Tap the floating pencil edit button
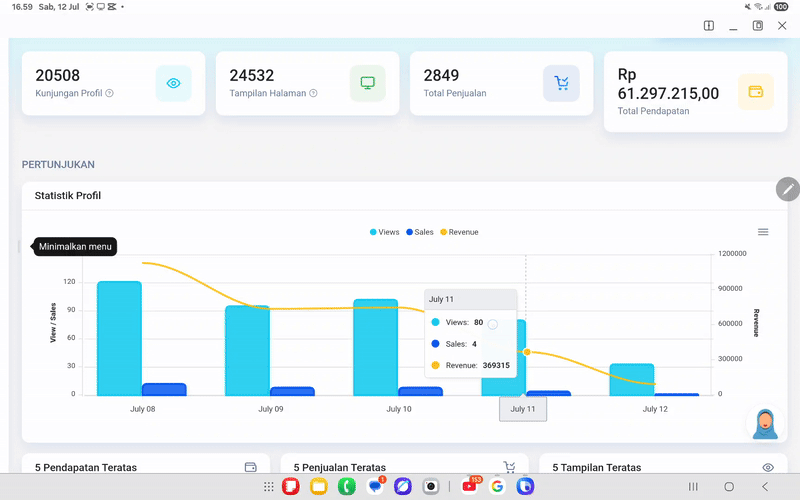This screenshot has height=500, width=800. pyautogui.click(x=788, y=189)
